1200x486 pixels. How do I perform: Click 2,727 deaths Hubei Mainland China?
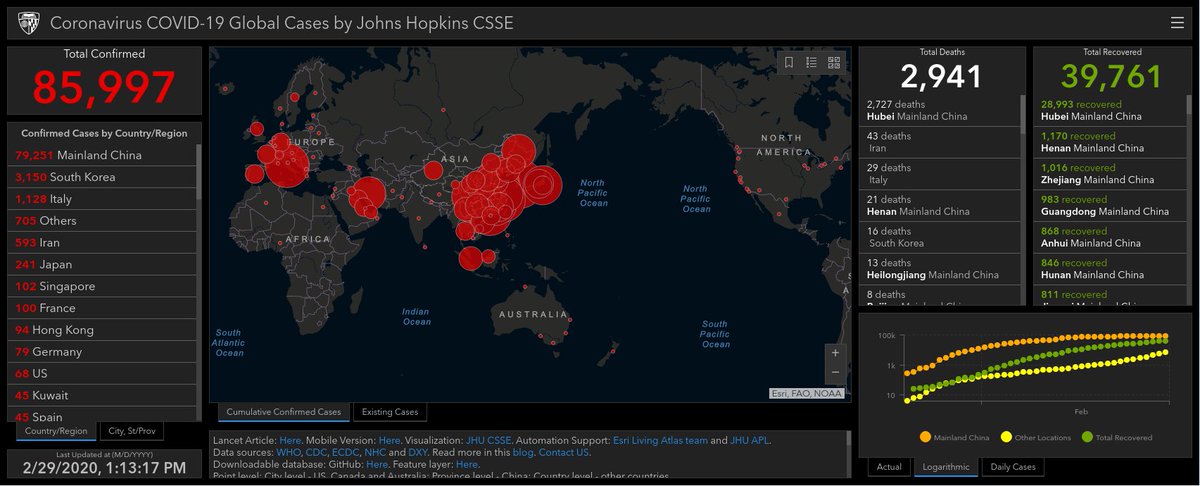point(940,110)
